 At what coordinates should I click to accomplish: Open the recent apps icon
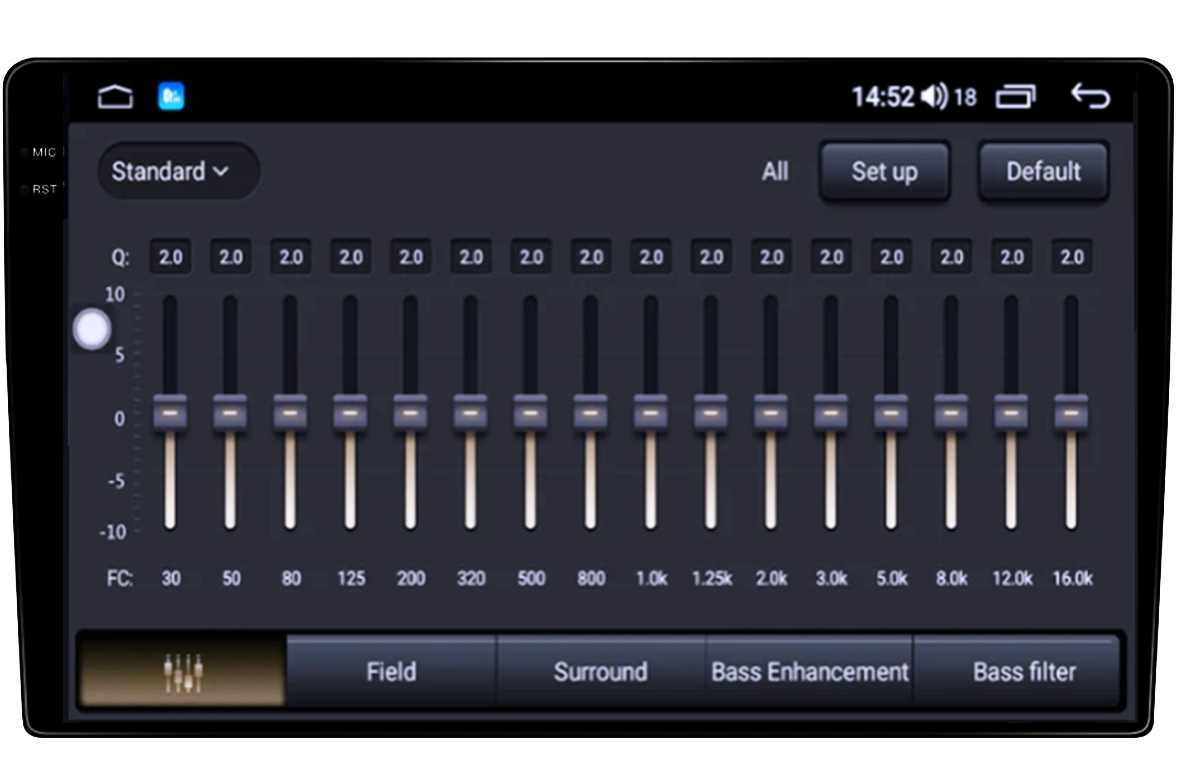coord(1015,97)
